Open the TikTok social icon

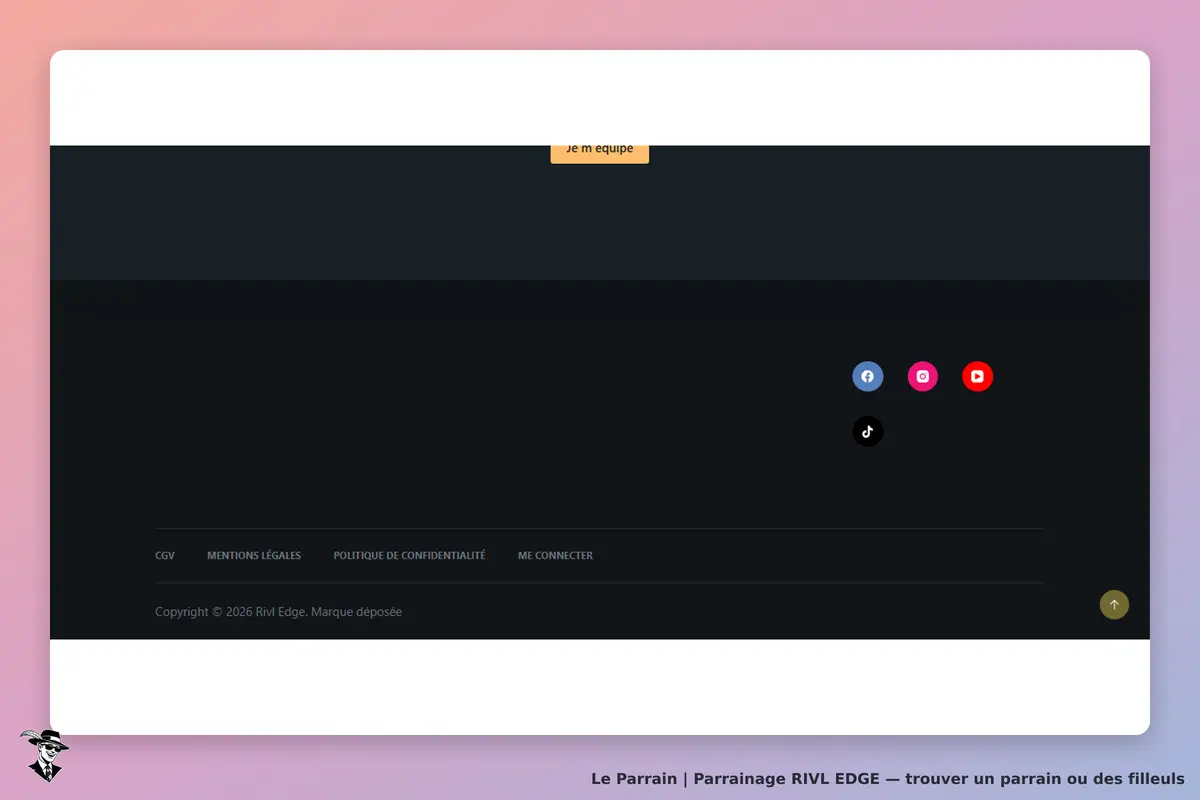point(867,432)
